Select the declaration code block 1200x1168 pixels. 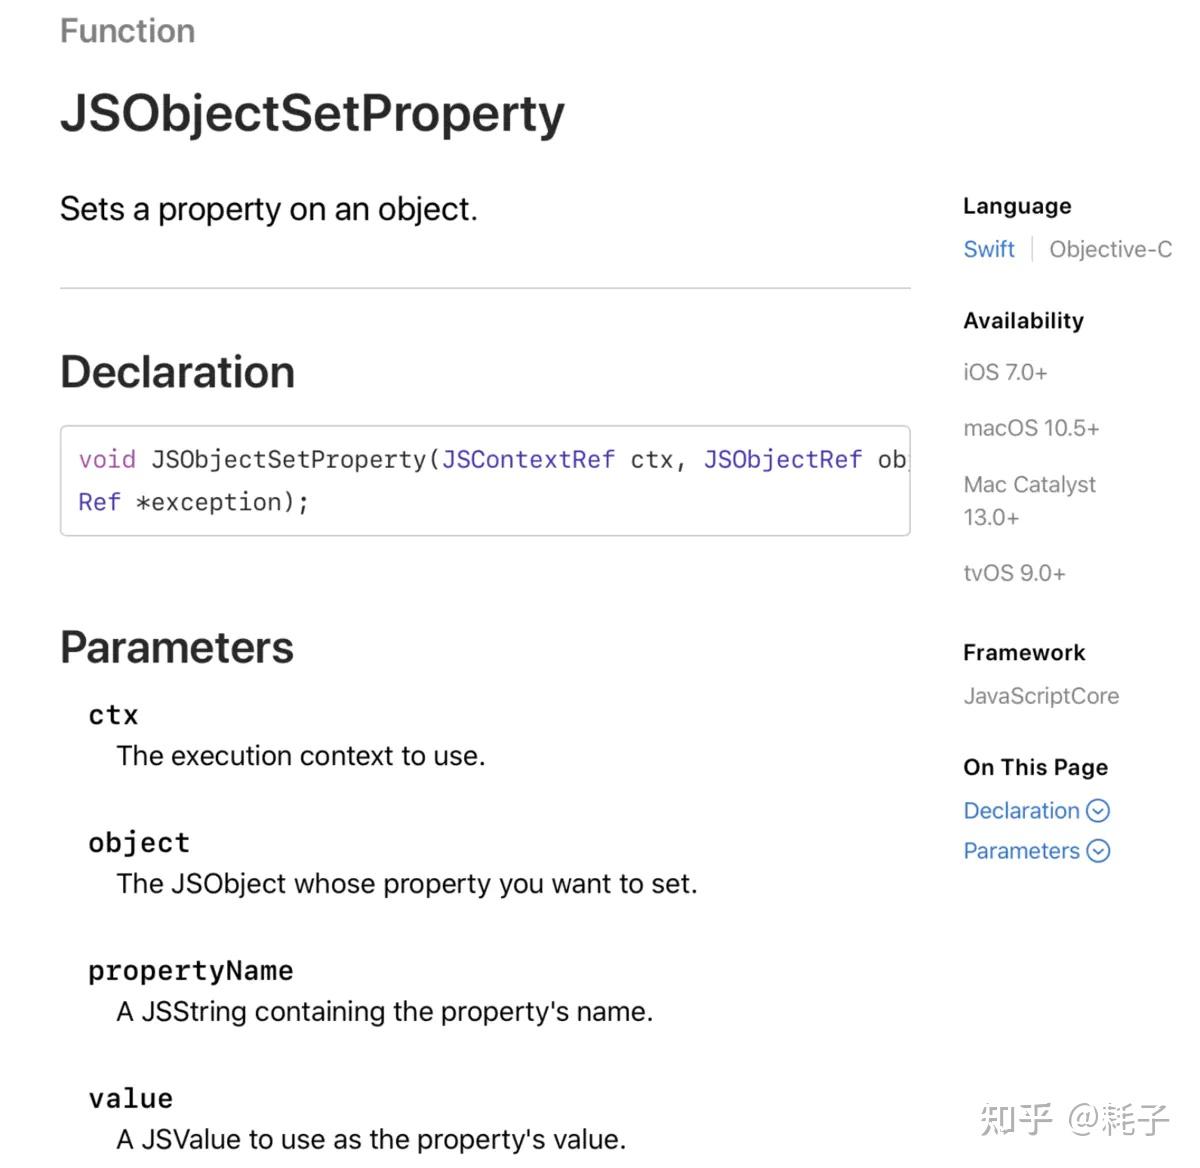pos(485,481)
